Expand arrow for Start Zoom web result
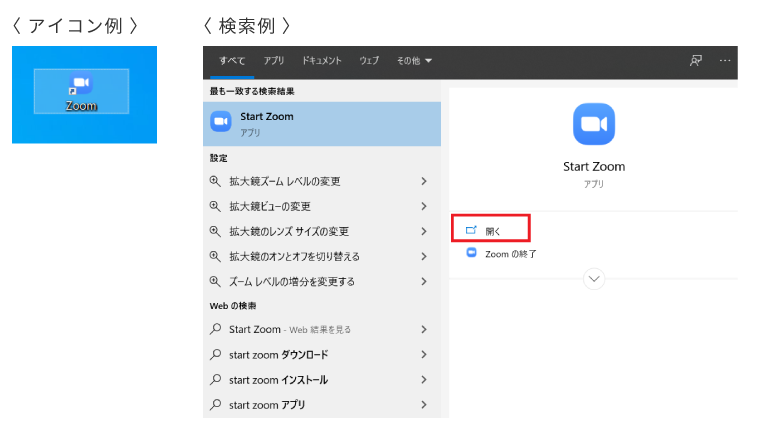Image resolution: width=766 pixels, height=442 pixels. coord(424,329)
